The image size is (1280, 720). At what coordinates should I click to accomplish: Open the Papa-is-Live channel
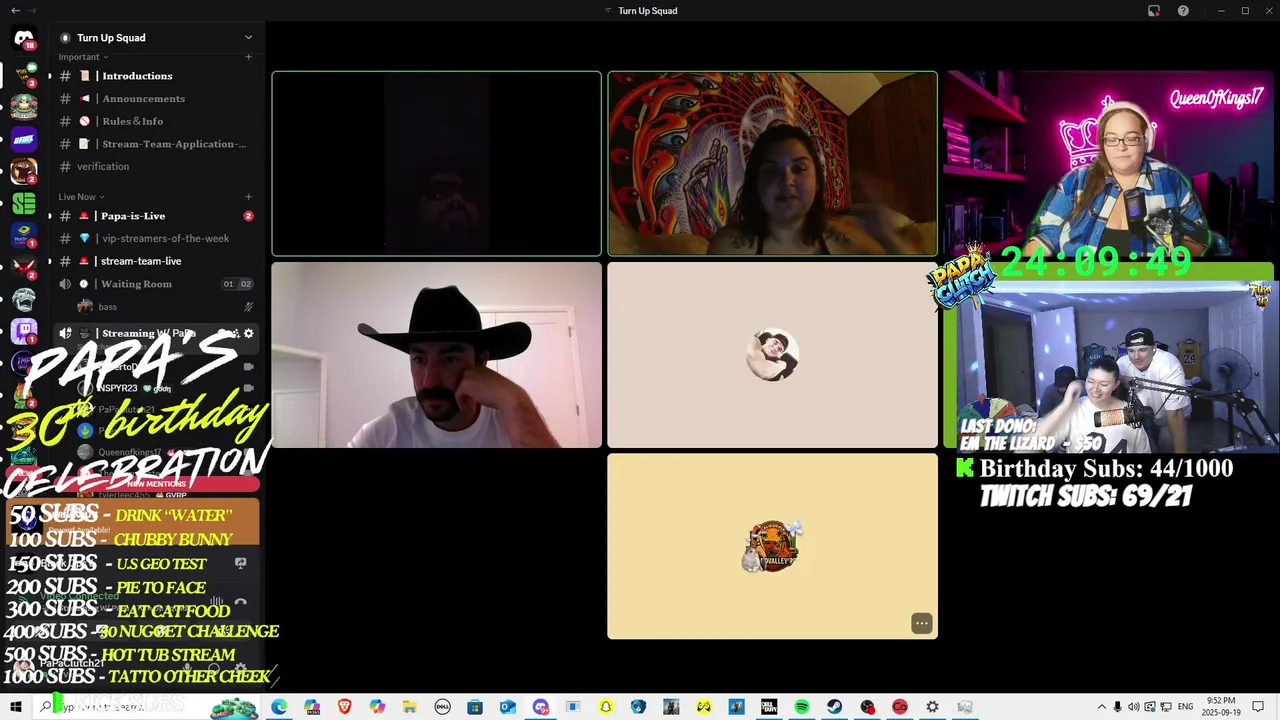(x=155, y=216)
